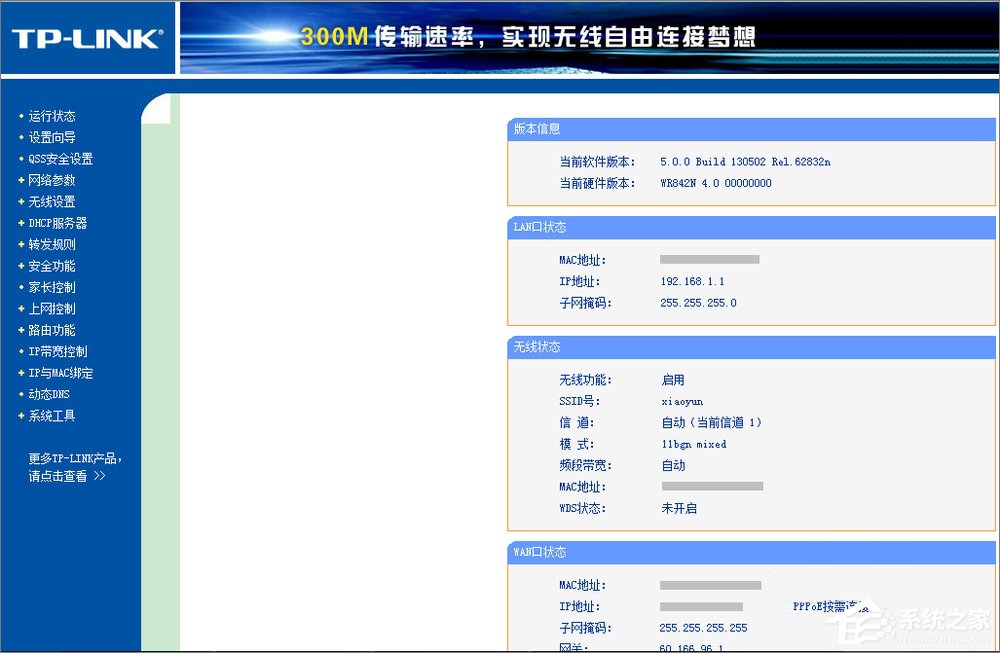Expand the 路由功能 menu section
This screenshot has height=653, width=1000.
(51, 330)
